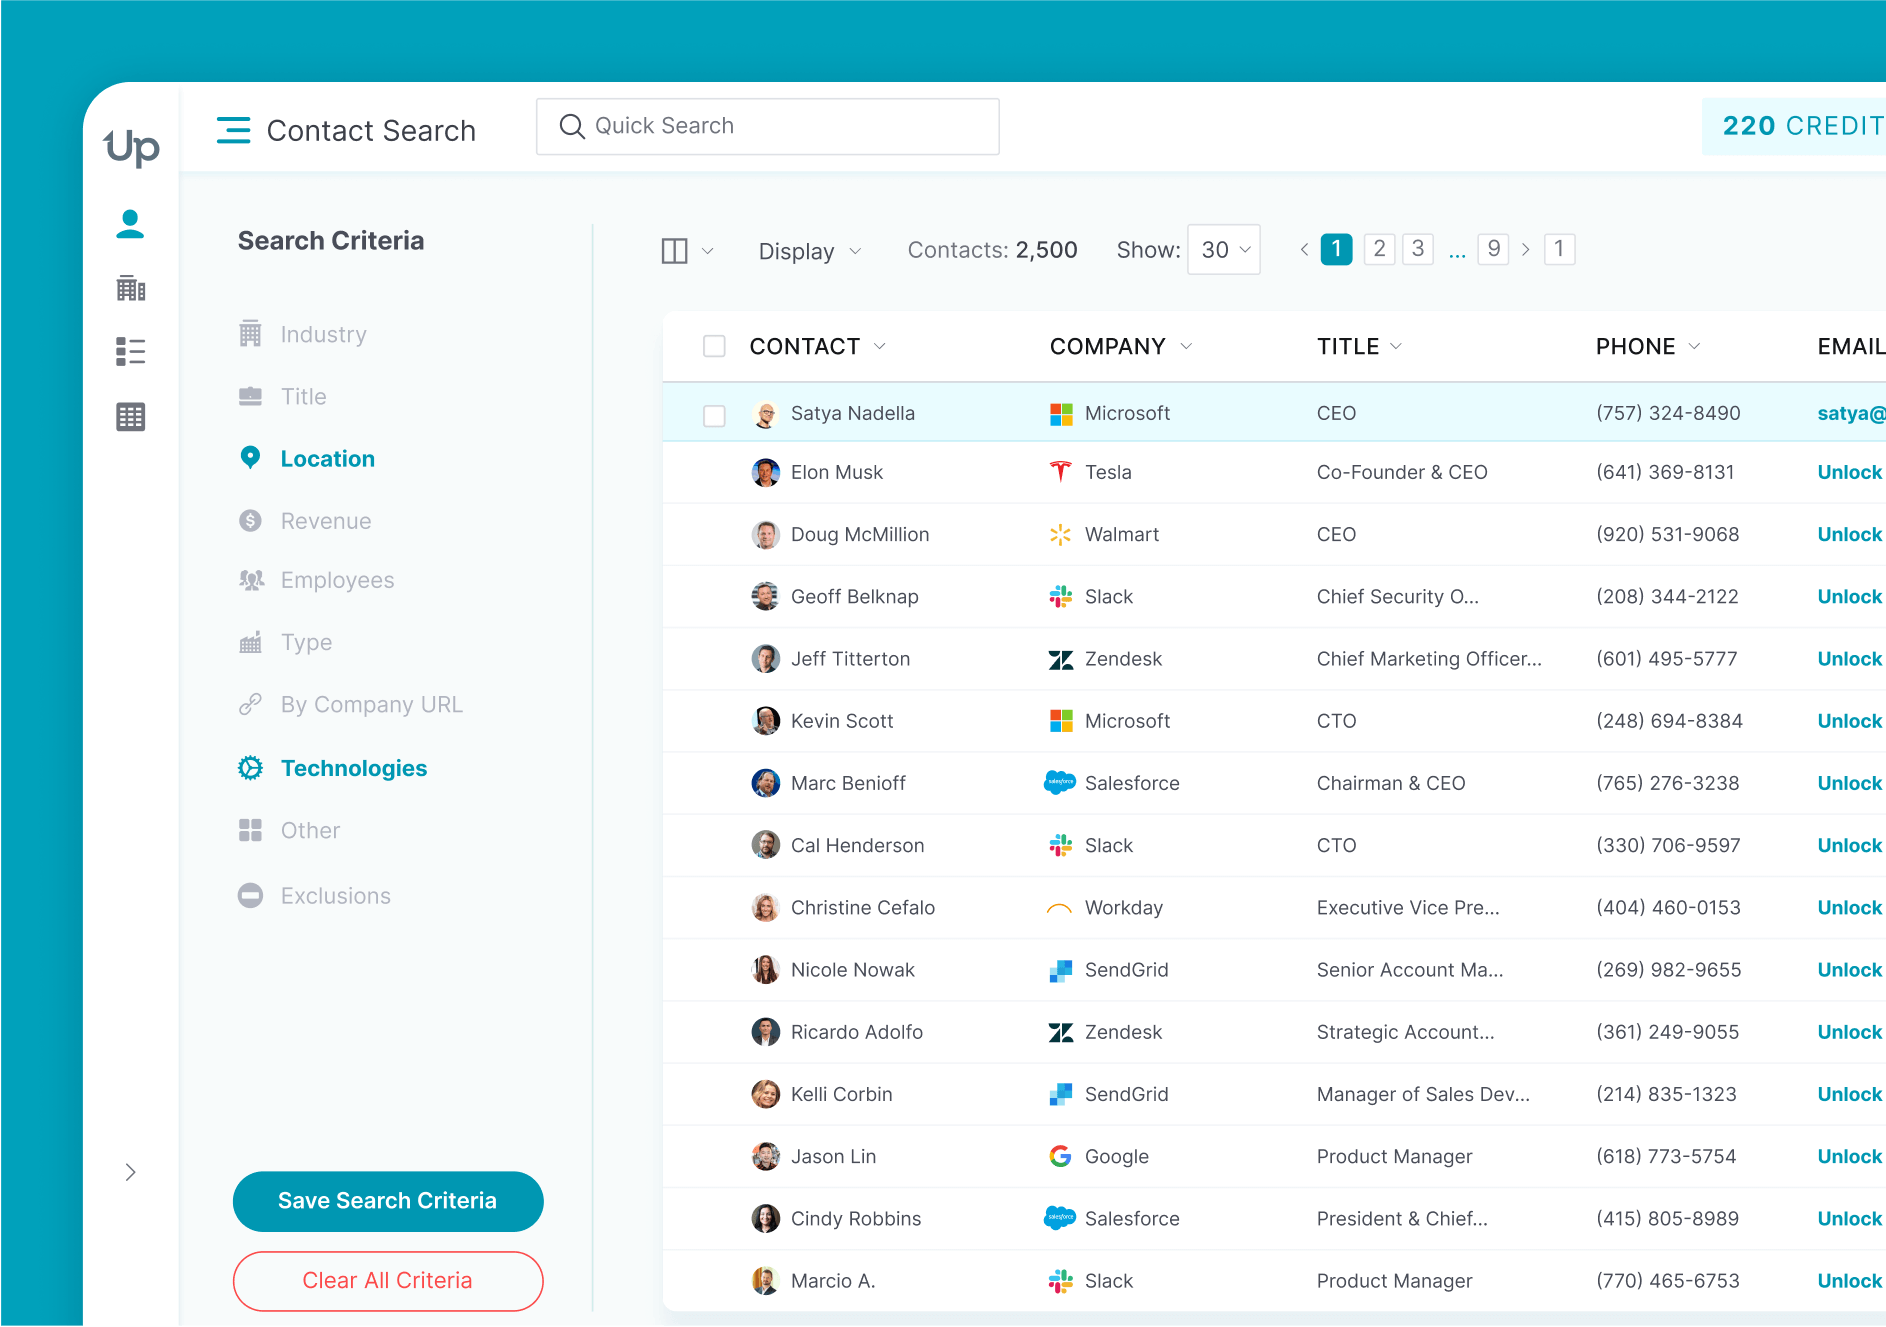Click the Other grid icon in criteria
This screenshot has height=1327, width=1886.
250,831
